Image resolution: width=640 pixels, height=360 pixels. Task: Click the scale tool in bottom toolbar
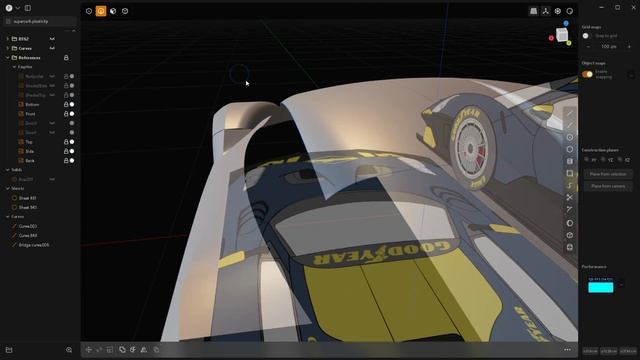[110, 350]
